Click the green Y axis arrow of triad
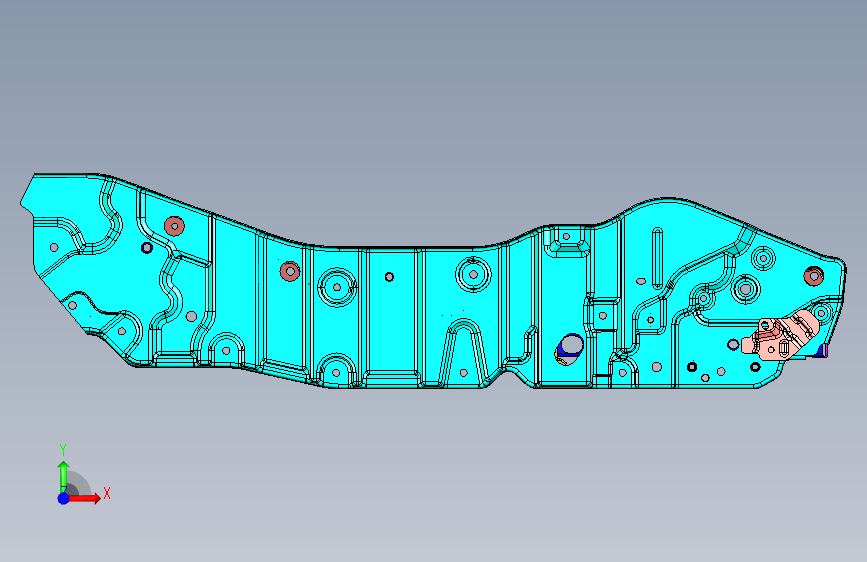The width and height of the screenshot is (867, 562). pos(64,476)
